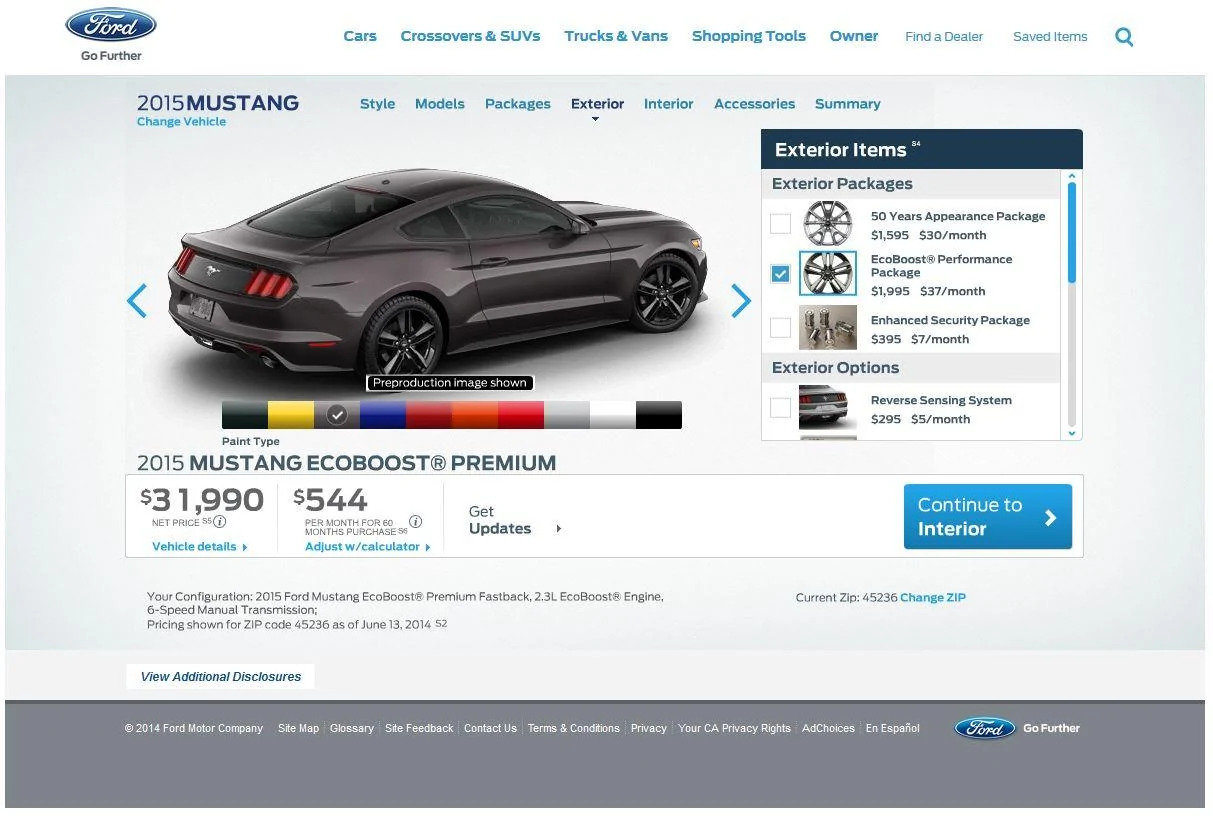This screenshot has width=1213, height=816.
Task: Show next car view with right arrow
Action: pos(741,300)
